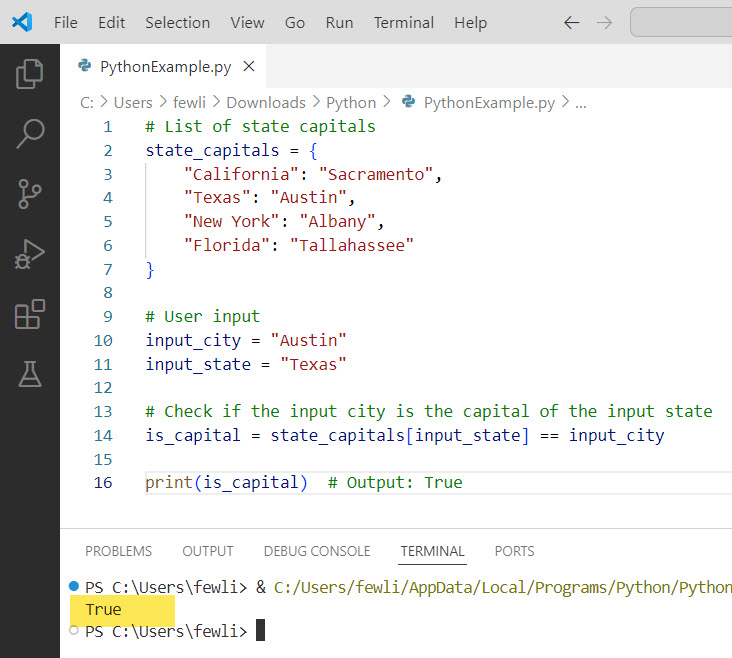Open the Selection menu
This screenshot has width=732, height=658.
177,22
